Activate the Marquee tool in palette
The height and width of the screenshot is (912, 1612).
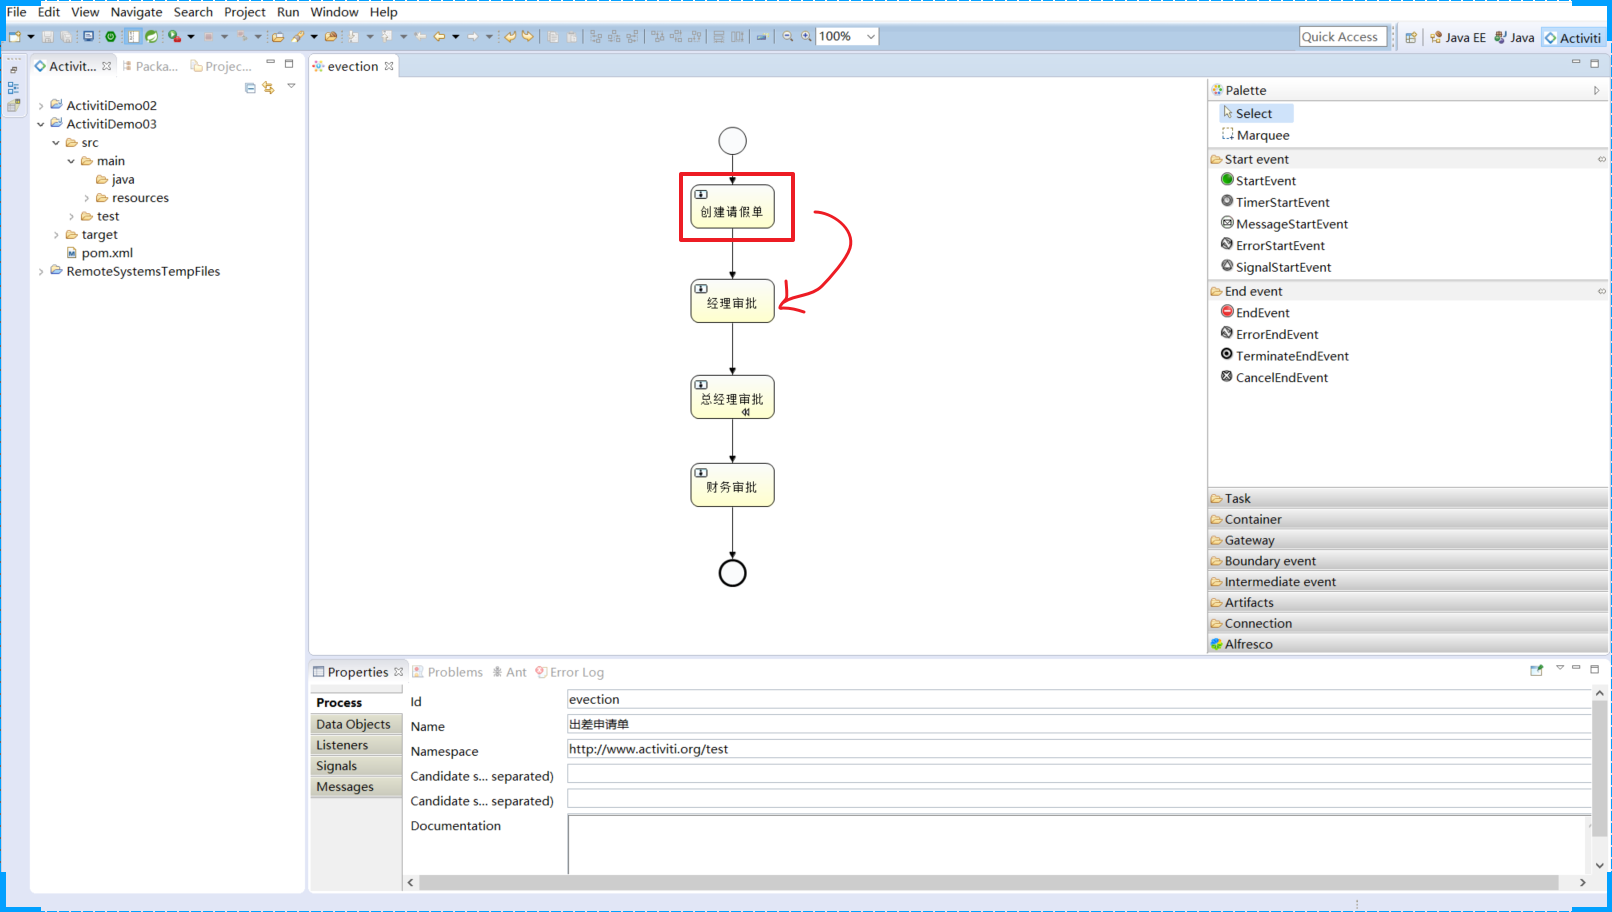(1255, 135)
